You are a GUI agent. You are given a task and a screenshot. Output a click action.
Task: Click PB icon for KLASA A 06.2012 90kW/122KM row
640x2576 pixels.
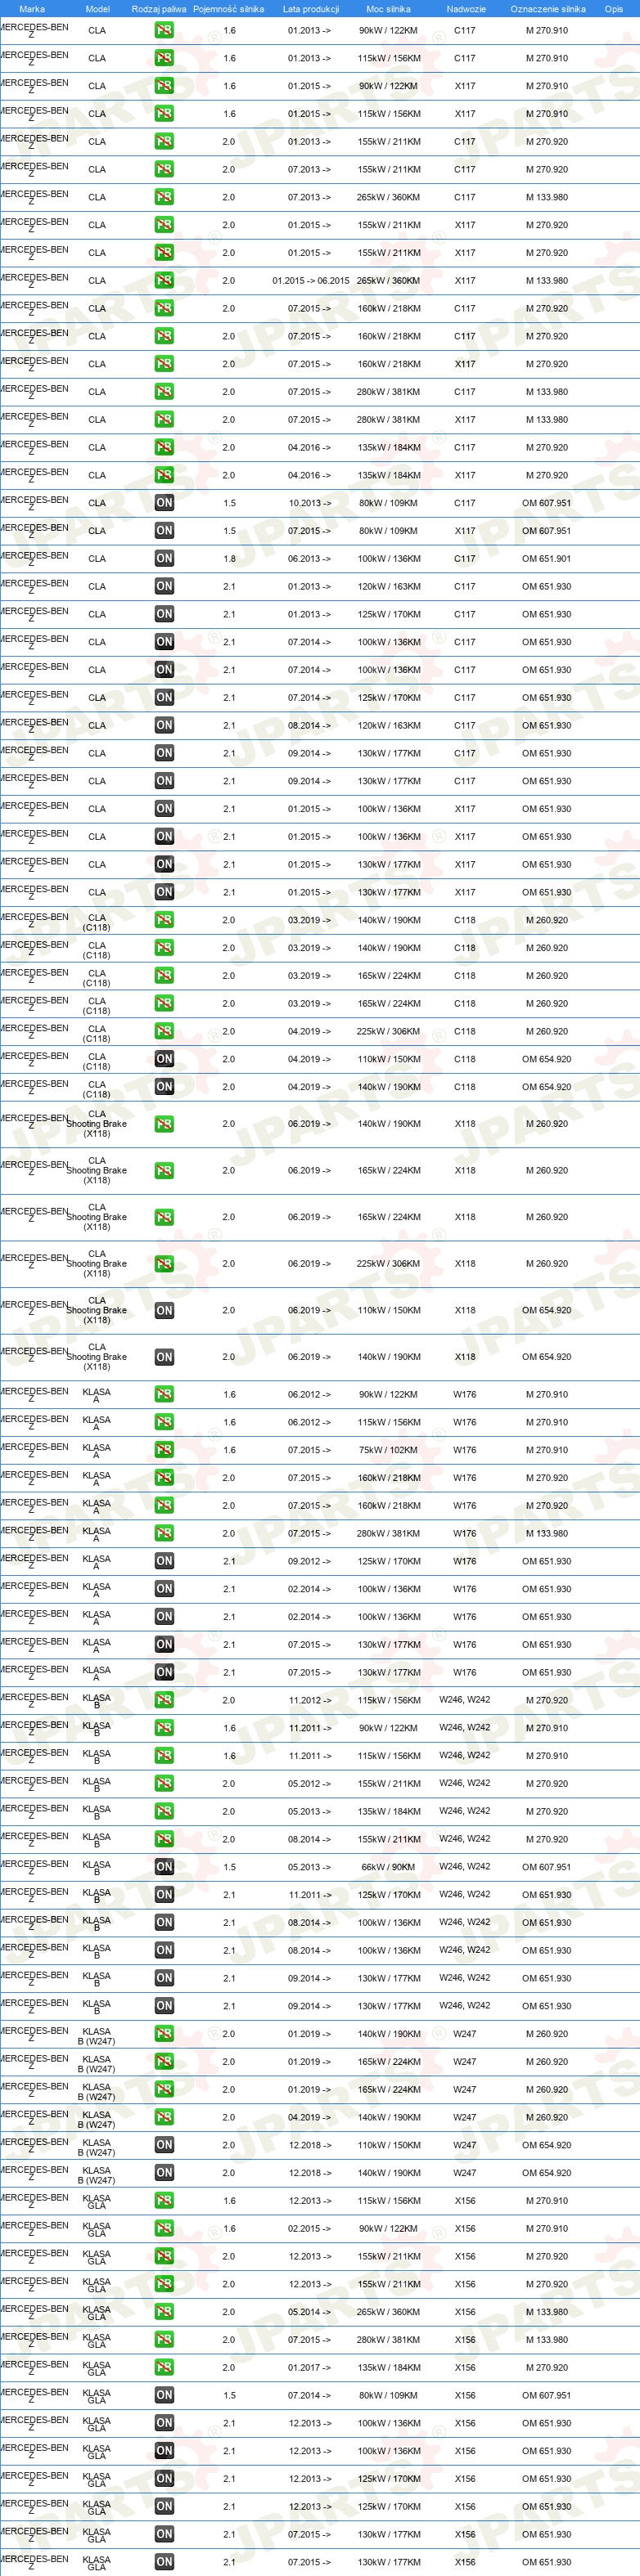pos(164,1394)
